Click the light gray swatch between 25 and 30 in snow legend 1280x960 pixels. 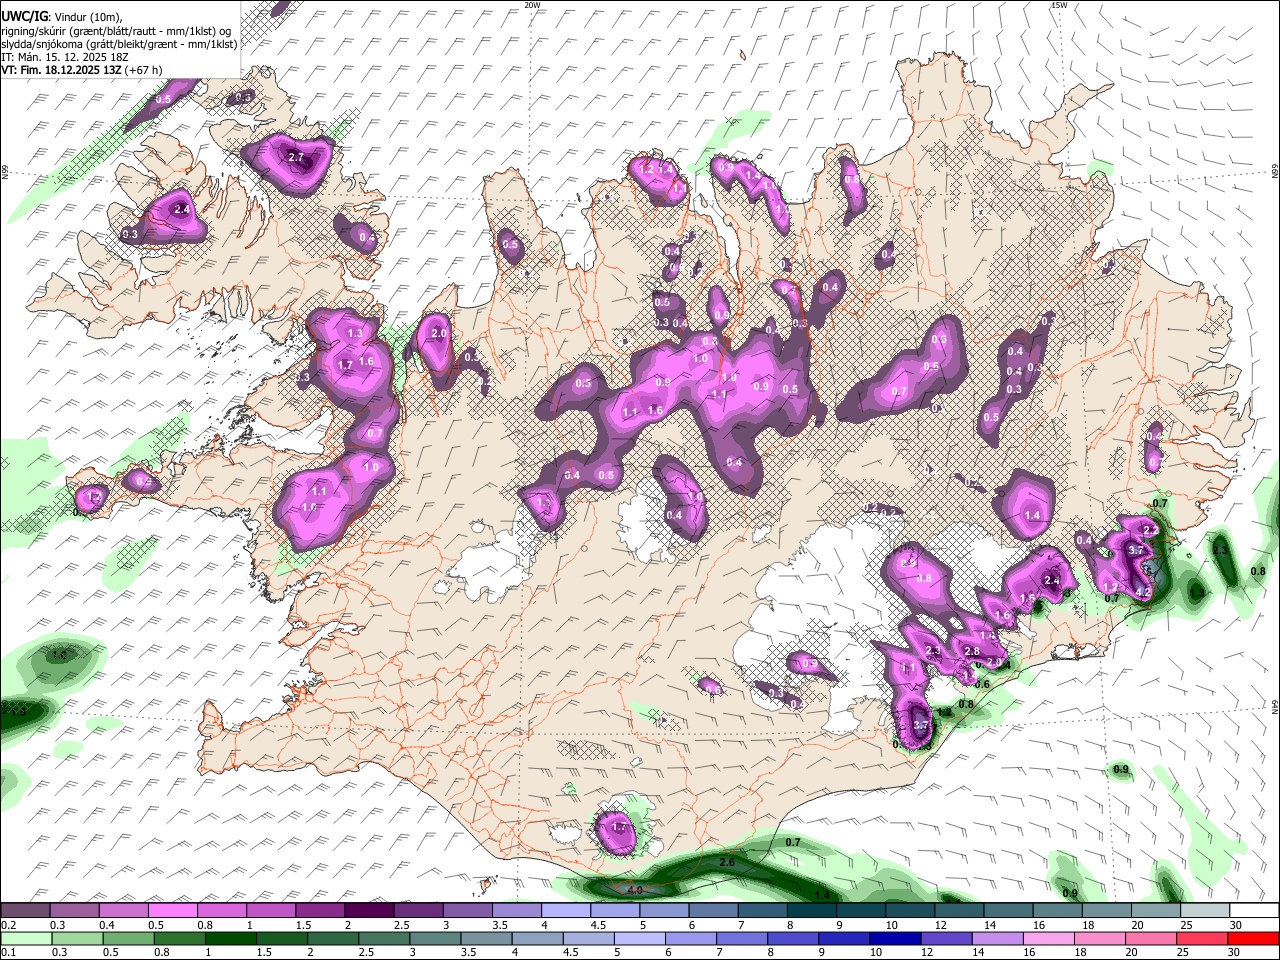[1204, 910]
